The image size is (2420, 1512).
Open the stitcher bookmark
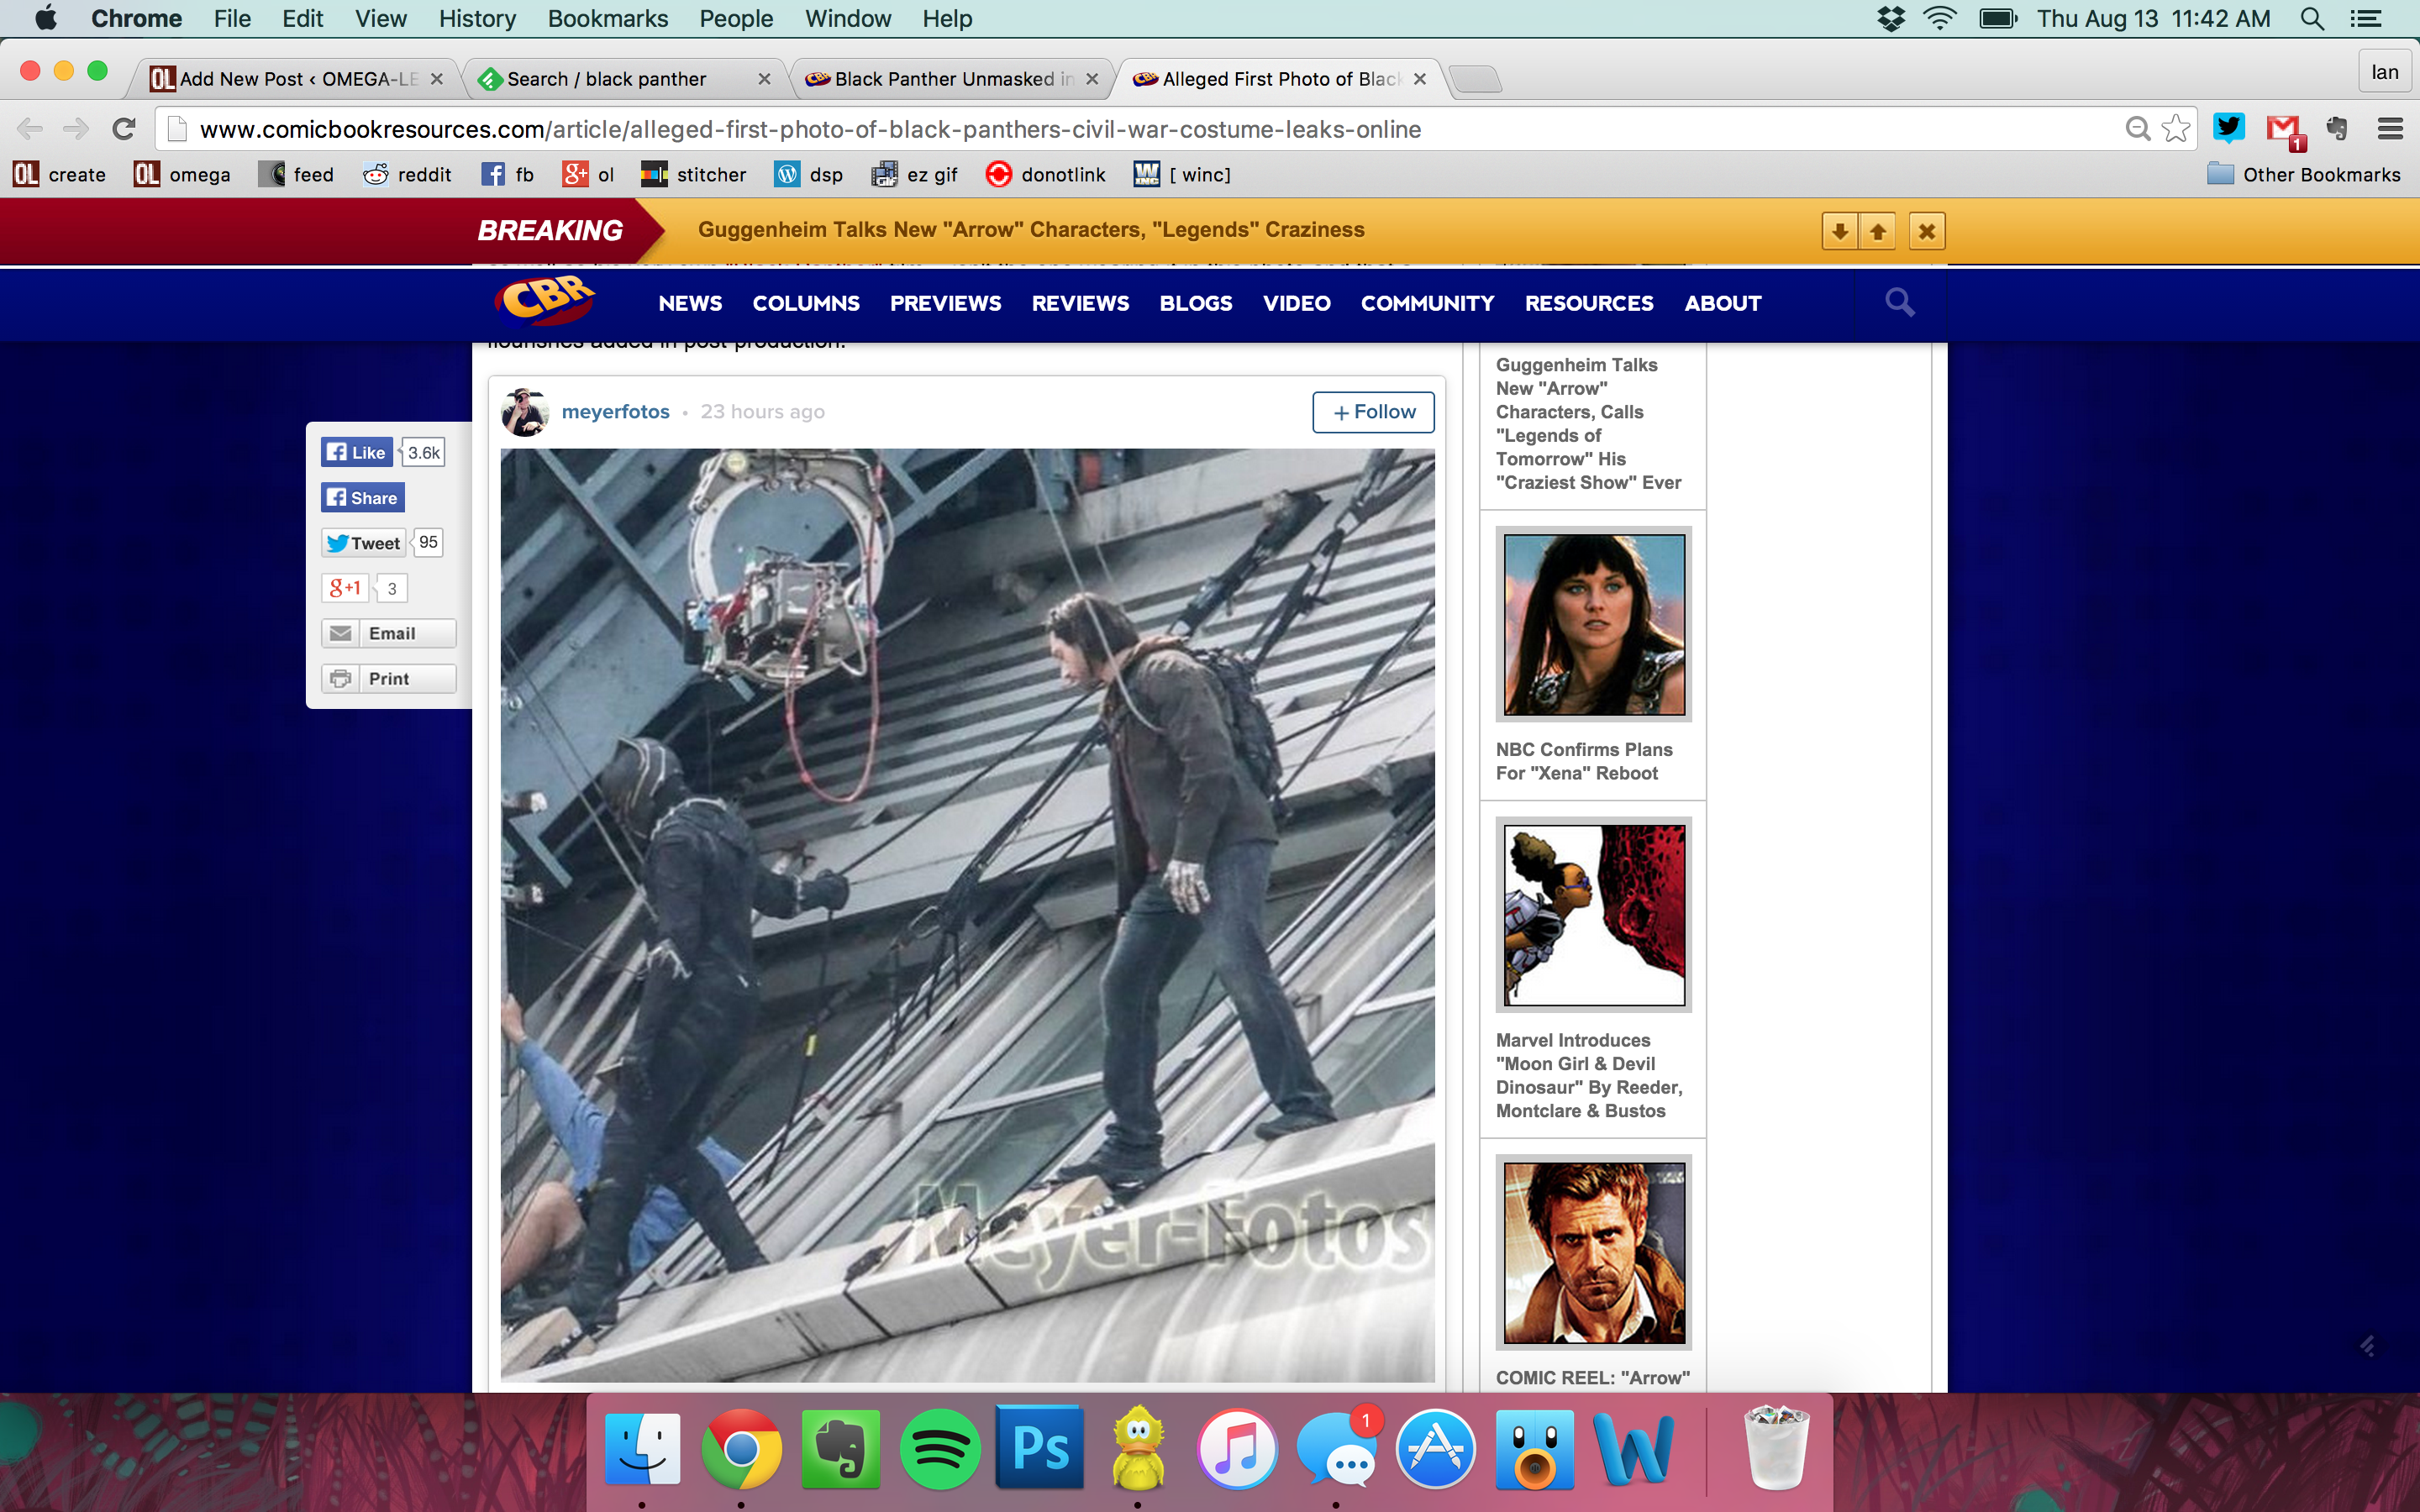pos(693,175)
